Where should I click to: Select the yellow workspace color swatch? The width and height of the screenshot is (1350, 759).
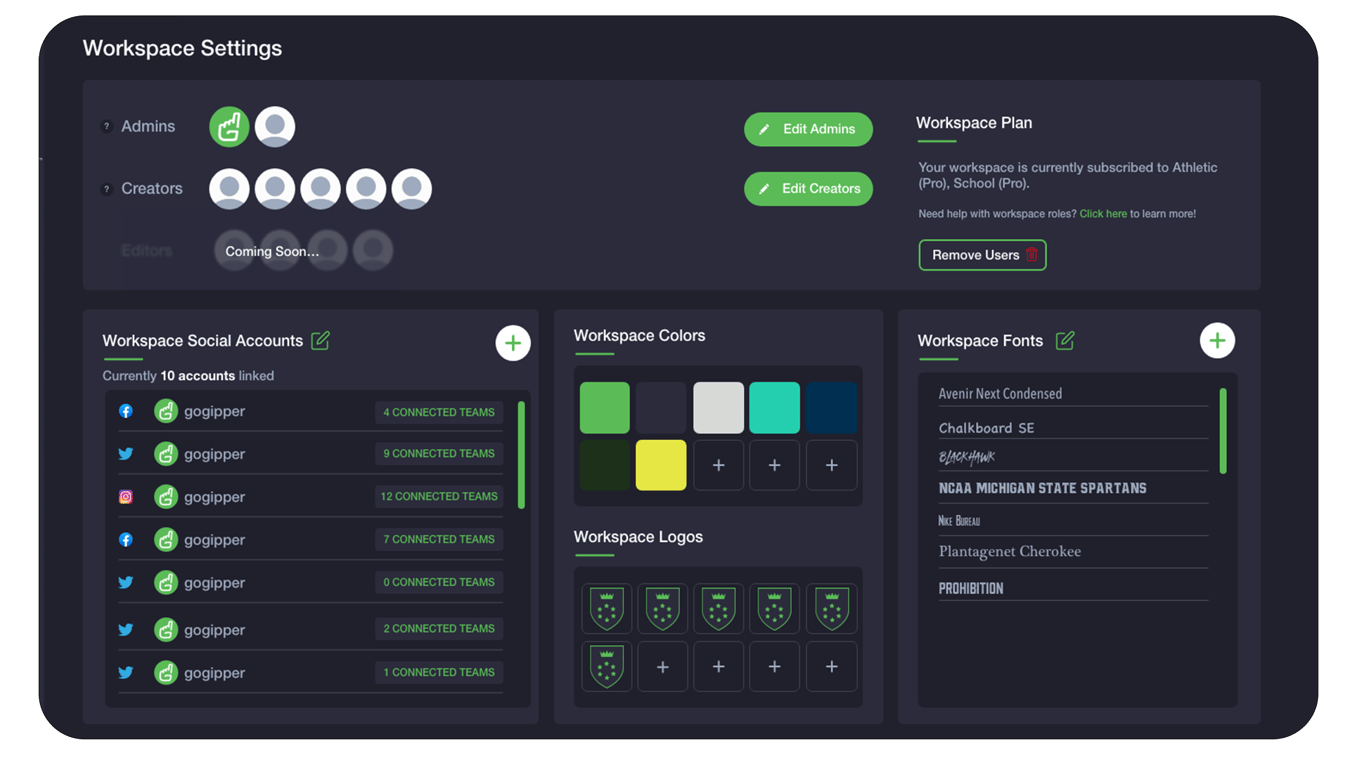(x=662, y=464)
